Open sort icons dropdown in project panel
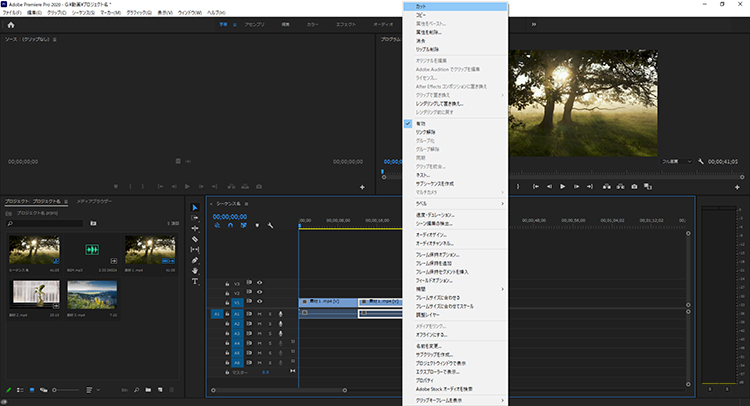The image size is (750, 406). [92, 390]
